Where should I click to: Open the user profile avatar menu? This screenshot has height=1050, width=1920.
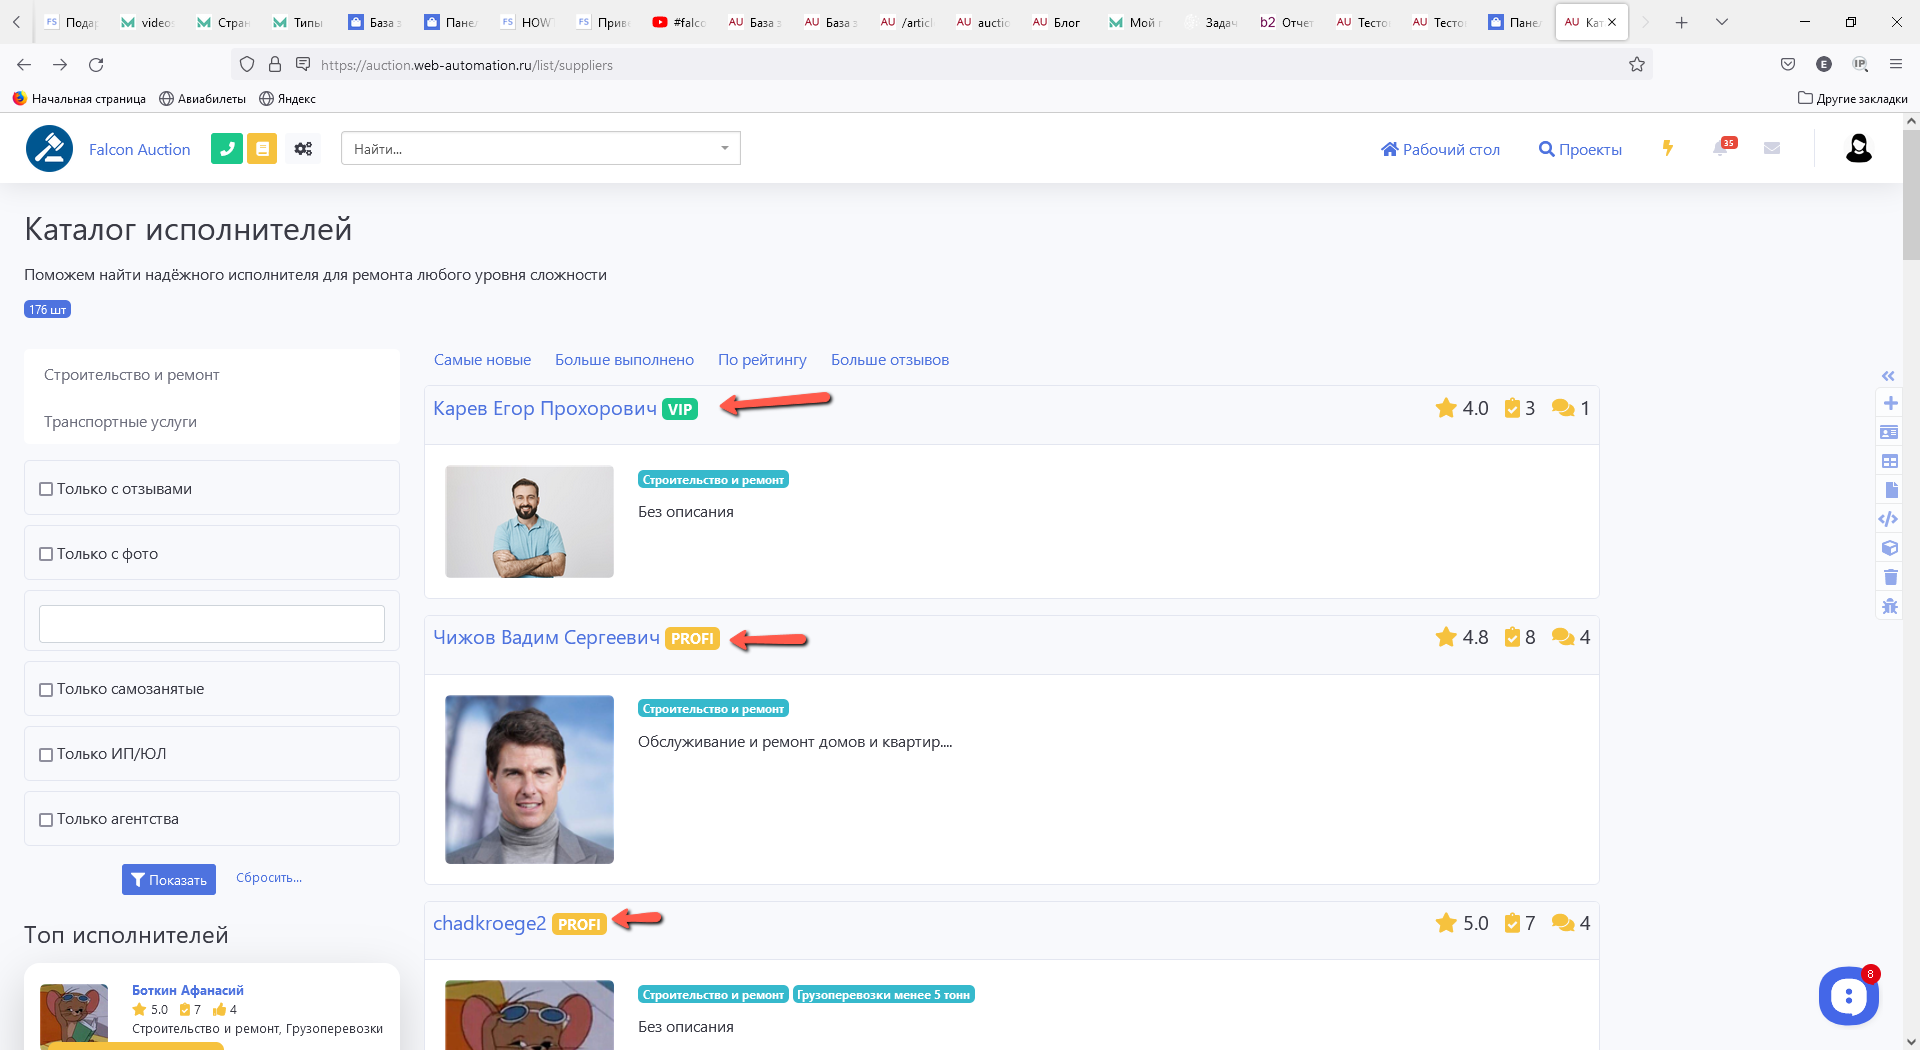tap(1858, 148)
